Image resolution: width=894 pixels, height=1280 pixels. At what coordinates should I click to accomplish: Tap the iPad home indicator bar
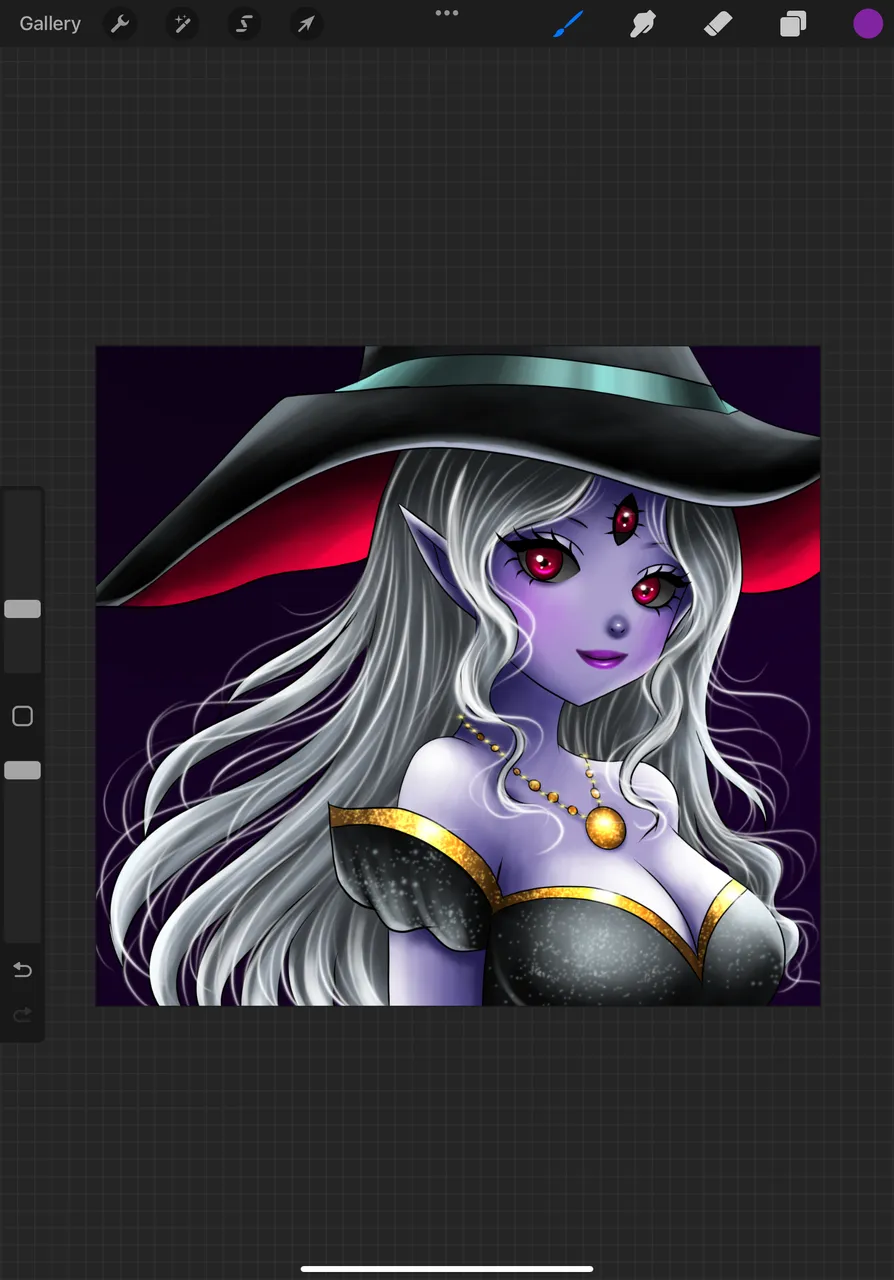point(447,1269)
